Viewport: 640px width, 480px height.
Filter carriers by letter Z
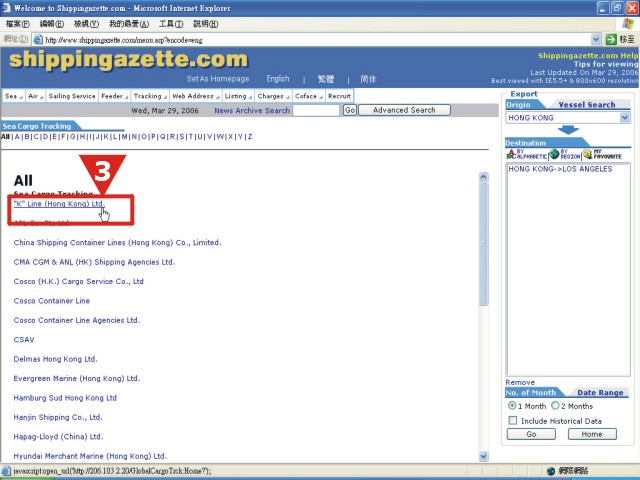click(x=250, y=137)
